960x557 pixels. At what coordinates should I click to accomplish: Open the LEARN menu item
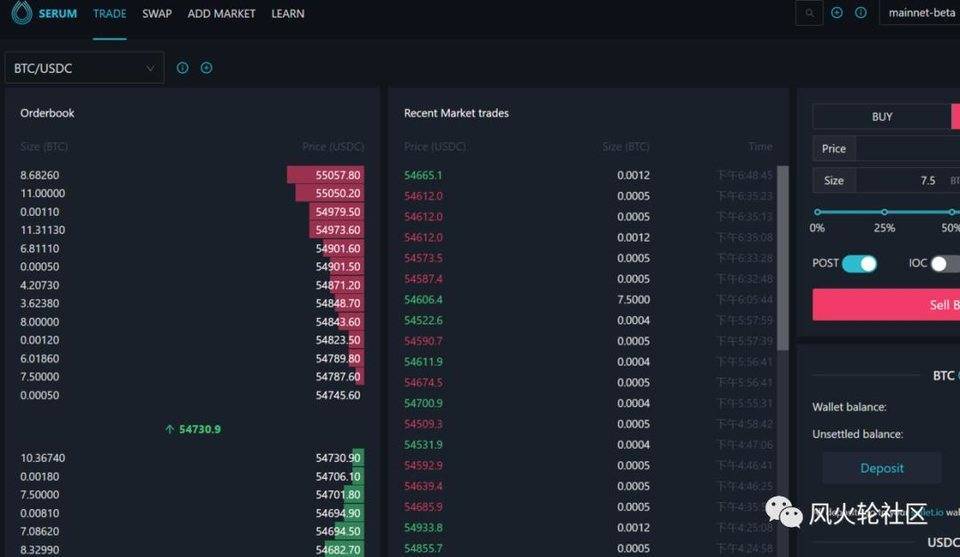[288, 14]
